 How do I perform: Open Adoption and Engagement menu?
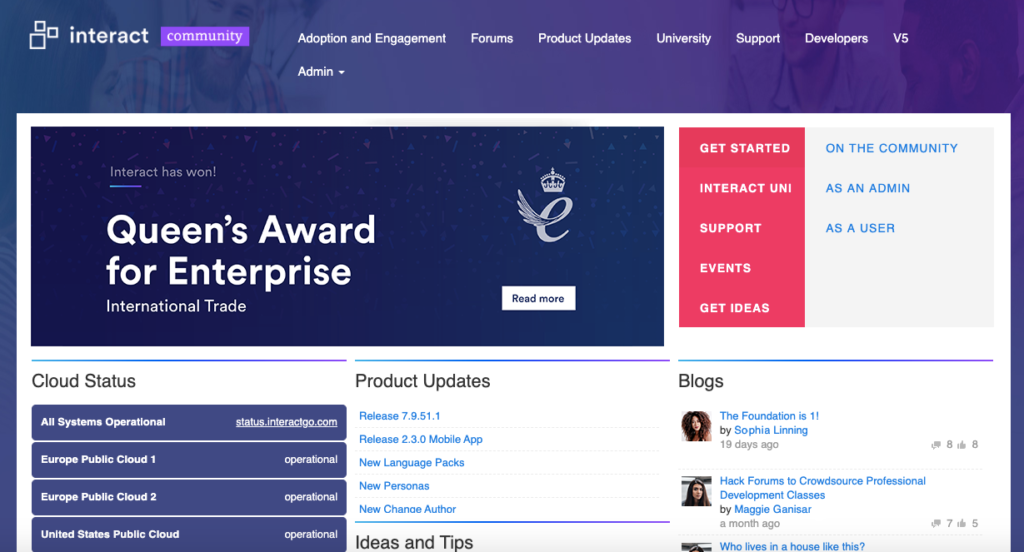coord(372,39)
